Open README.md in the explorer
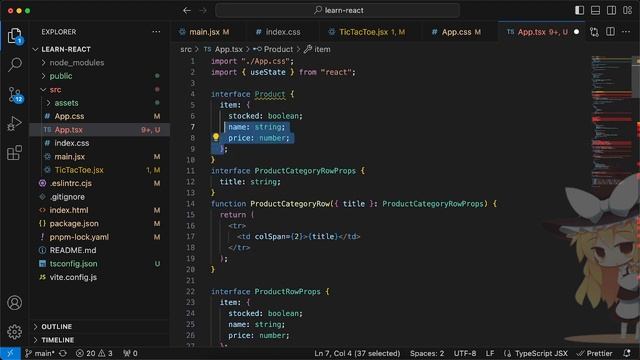The image size is (640, 360). [x=100, y=250]
